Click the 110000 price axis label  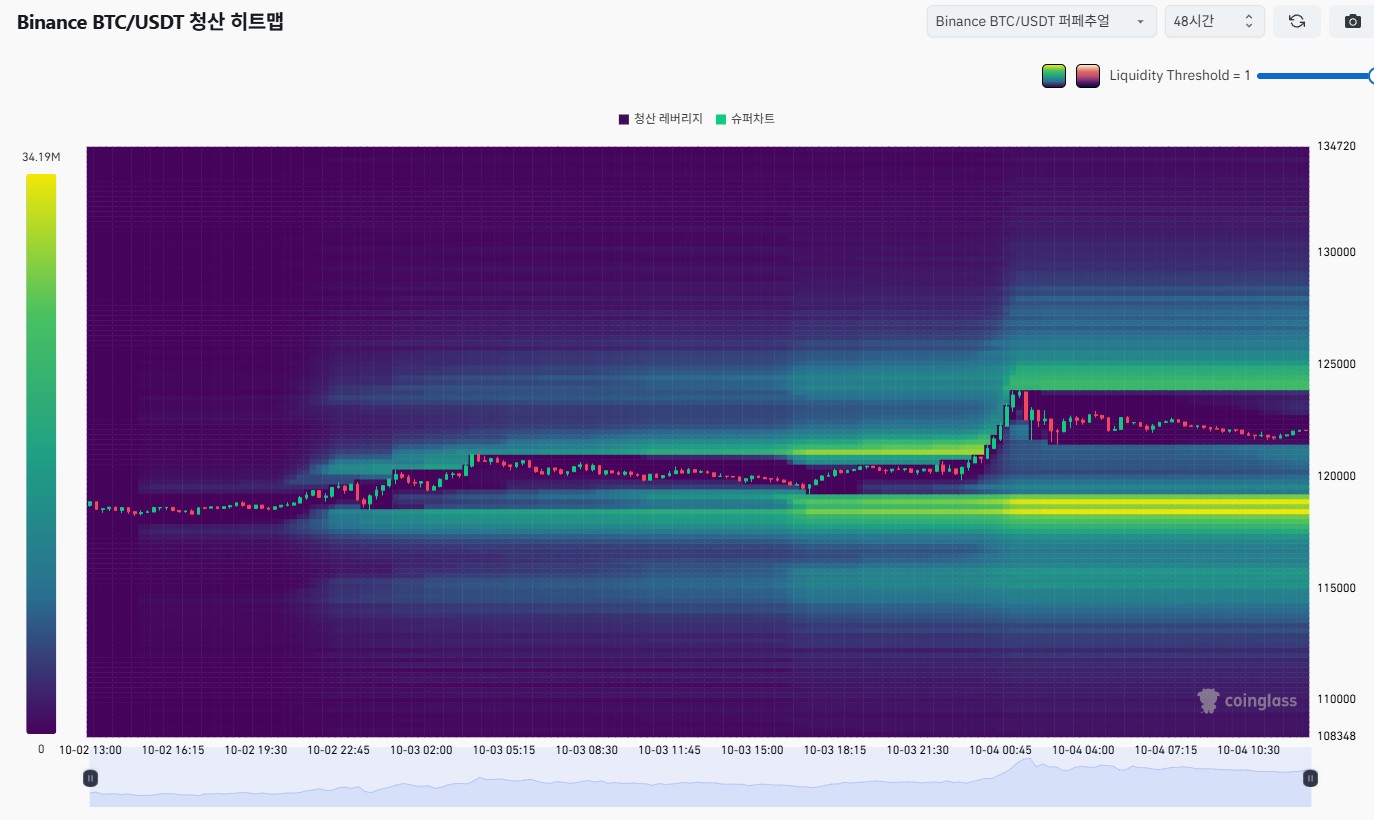point(1337,699)
